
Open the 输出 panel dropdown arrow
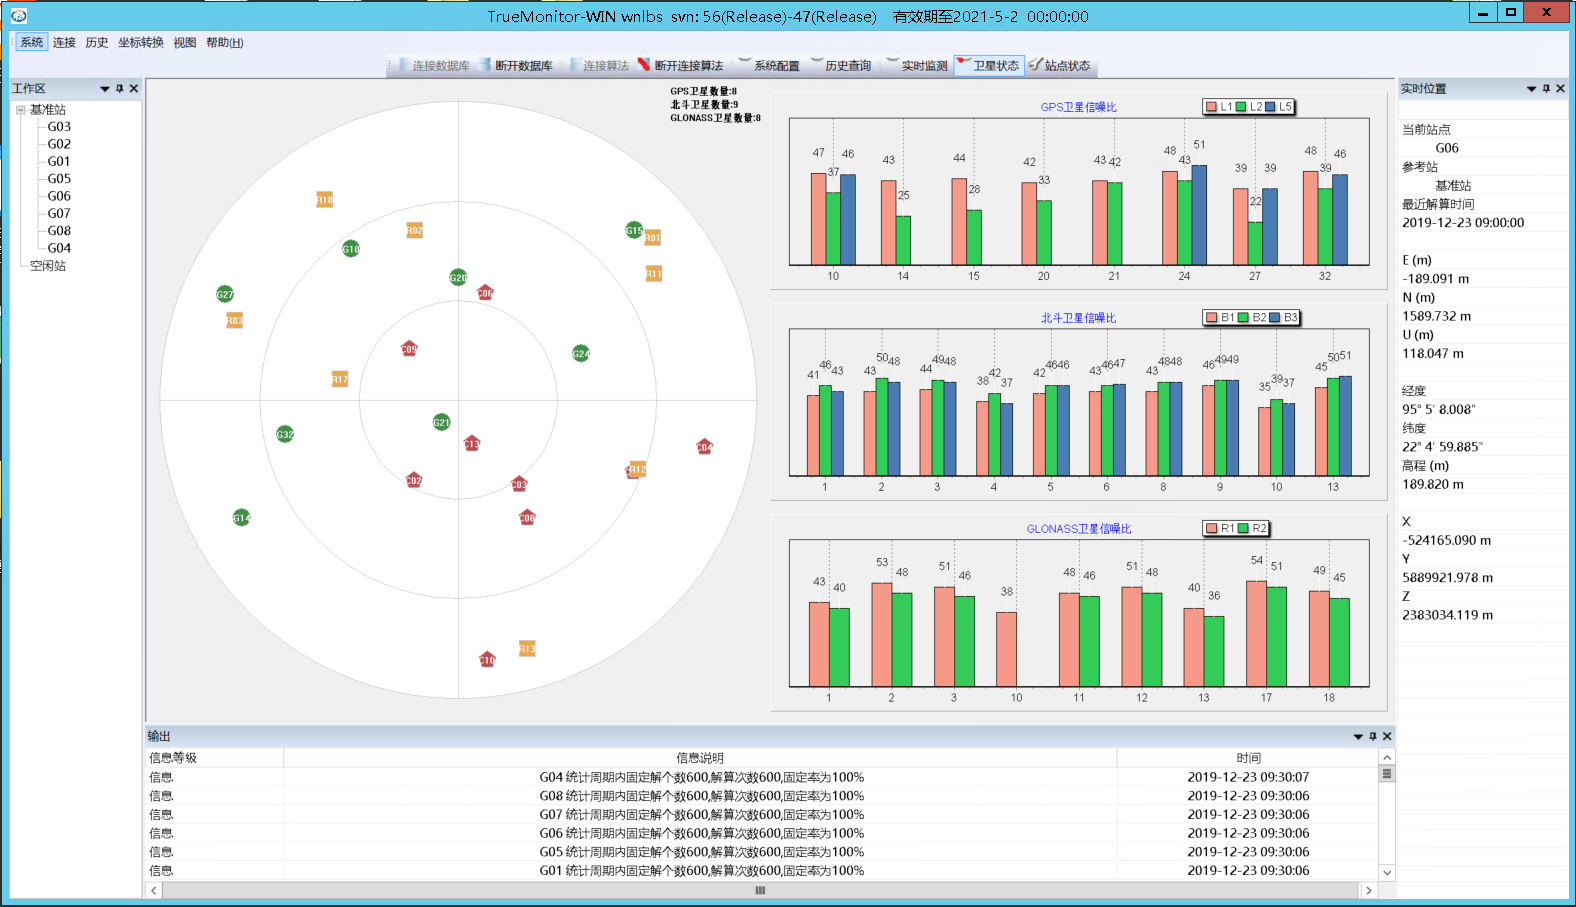tap(1358, 737)
